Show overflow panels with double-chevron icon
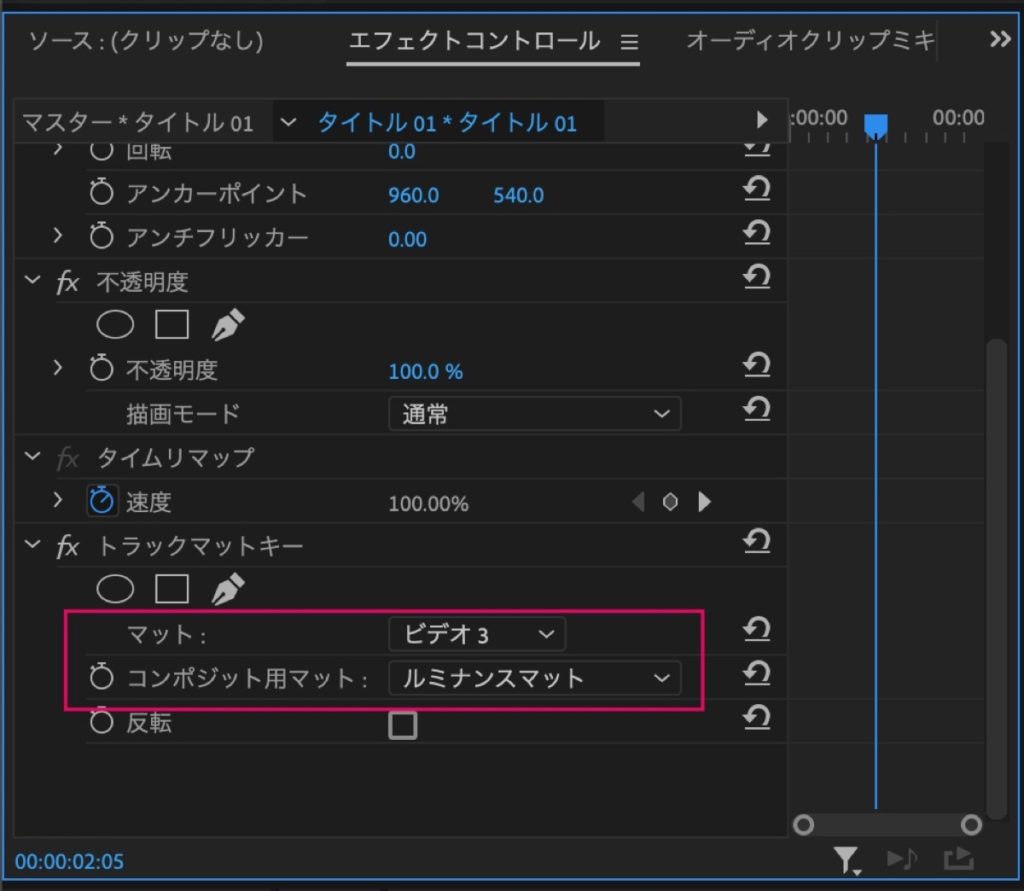This screenshot has height=891, width=1024. (x=1000, y=40)
